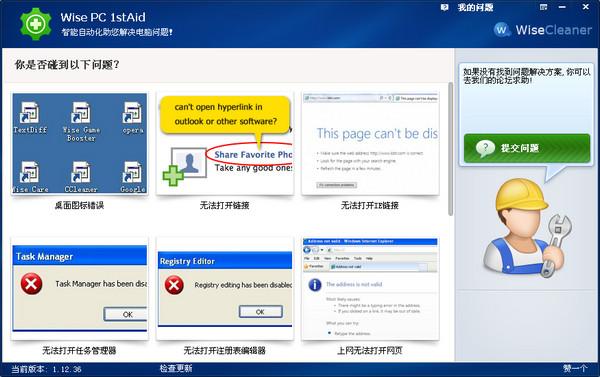The width and height of the screenshot is (600, 377).
Task: Open 我的问题 in the title bar
Action: 475,7
